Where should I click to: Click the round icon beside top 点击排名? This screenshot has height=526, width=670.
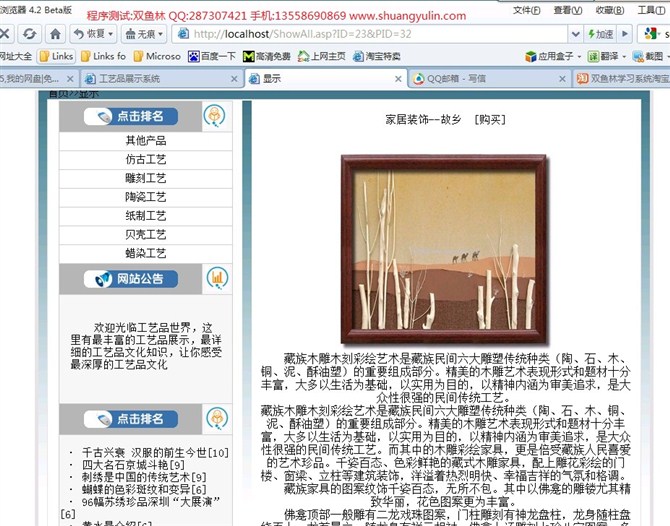215,116
